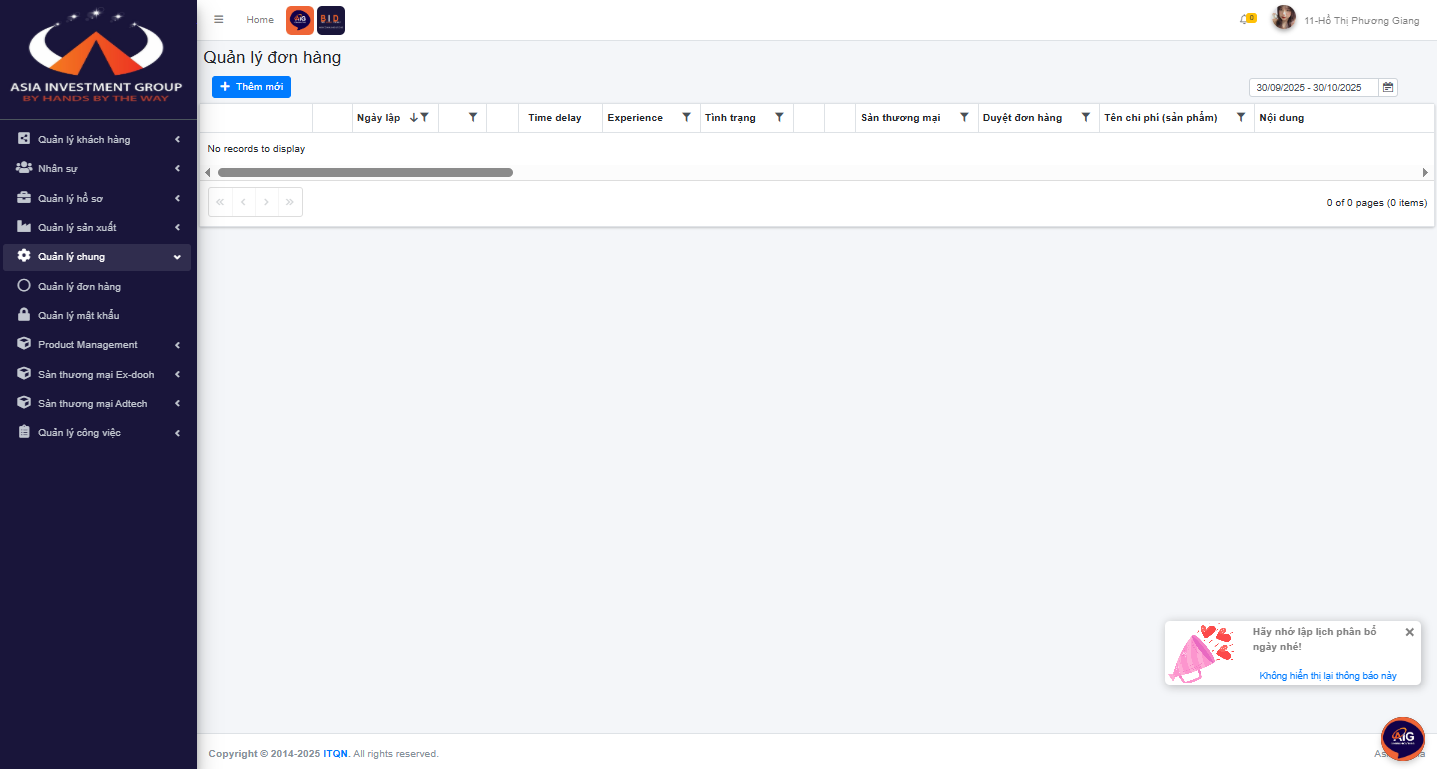Viewport: 1437px width, 769px height.
Task: Click filter icon on Ngày lập column
Action: pyautogui.click(x=425, y=118)
